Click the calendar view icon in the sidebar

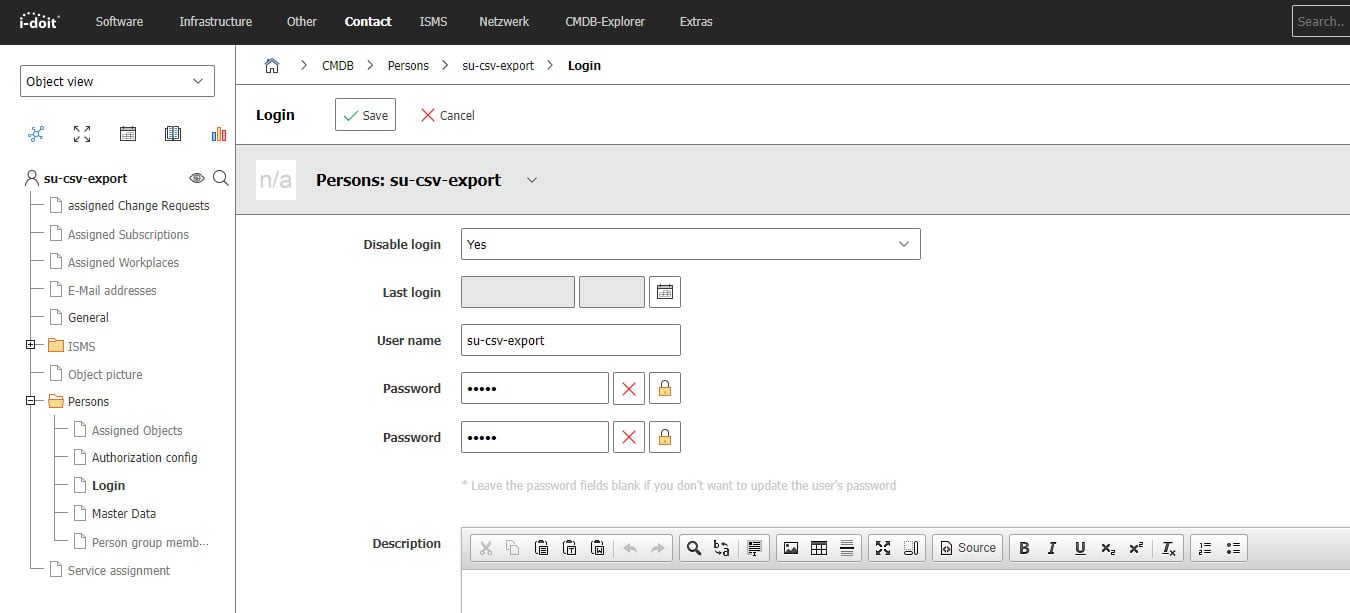127,133
